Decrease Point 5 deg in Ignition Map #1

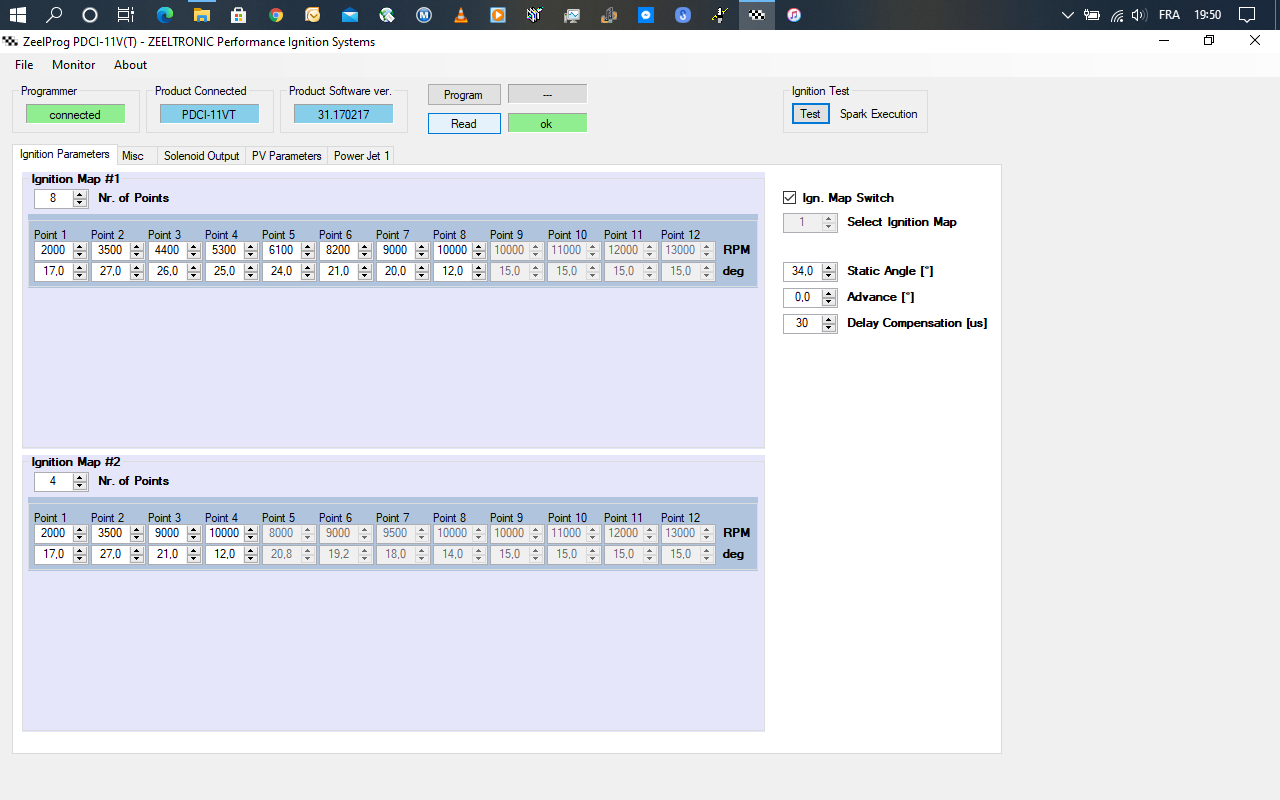[x=307, y=275]
